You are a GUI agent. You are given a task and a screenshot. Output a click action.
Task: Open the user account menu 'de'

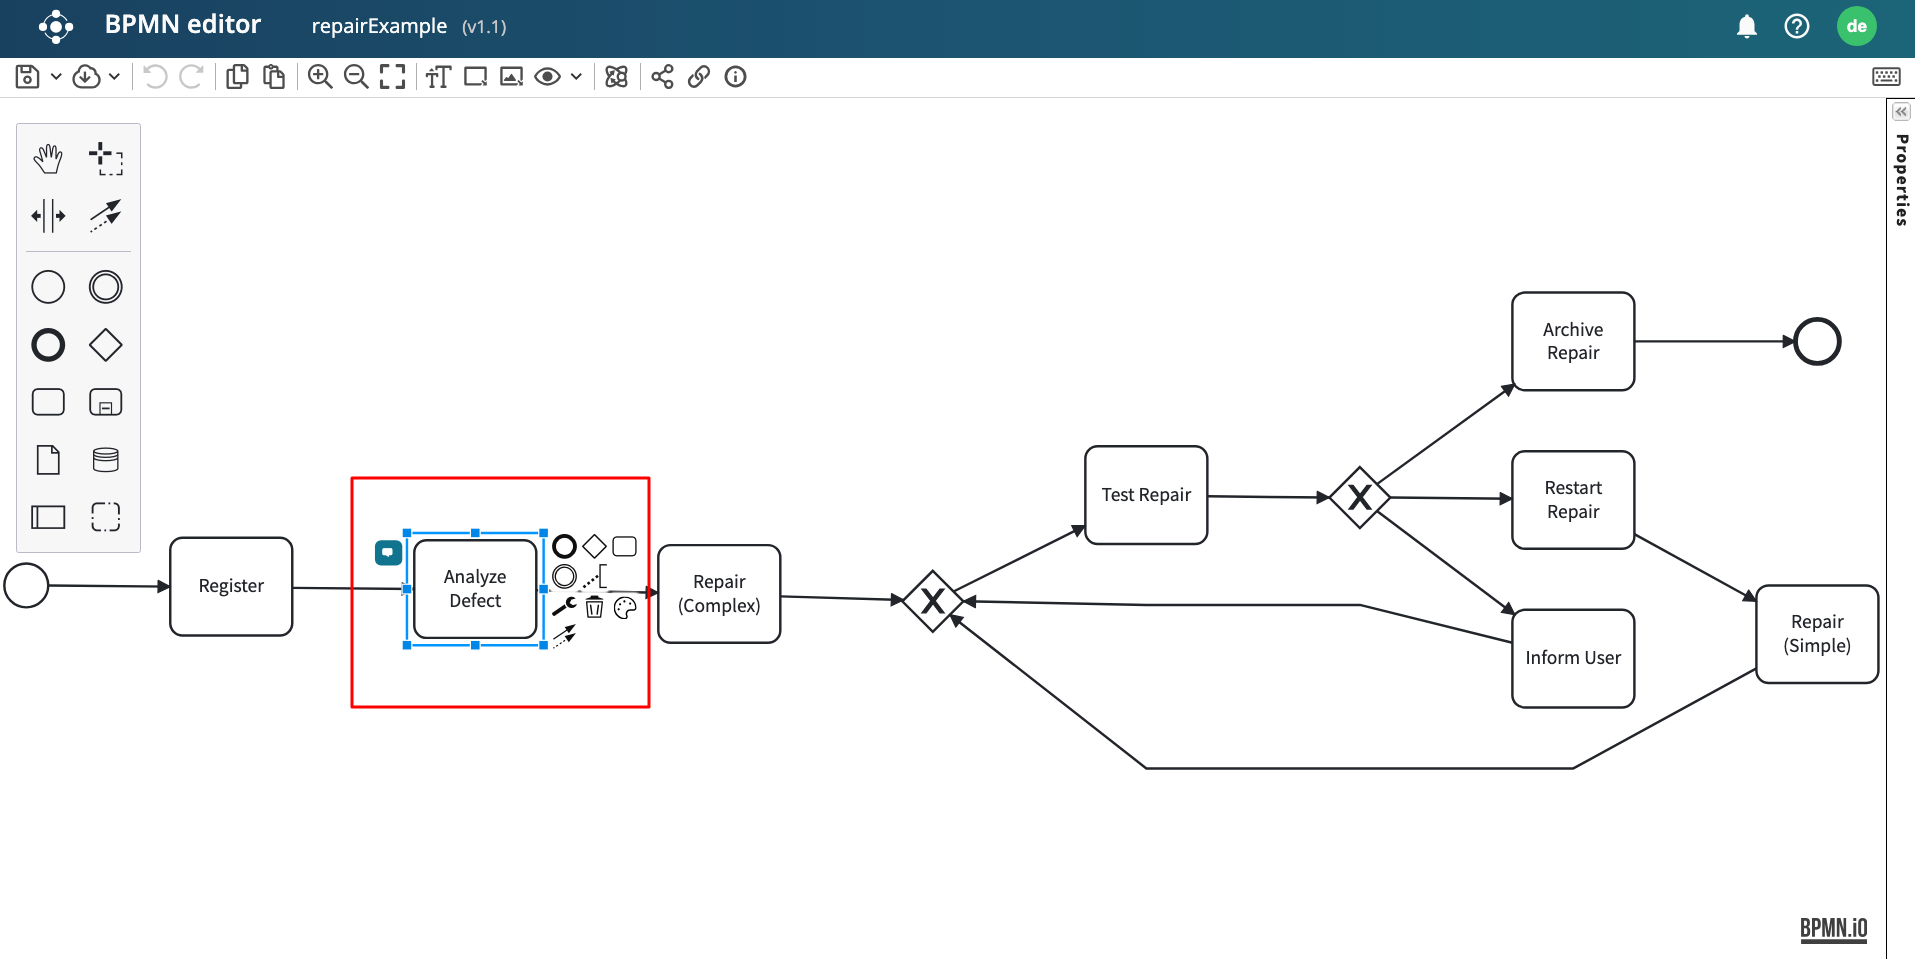tap(1856, 26)
